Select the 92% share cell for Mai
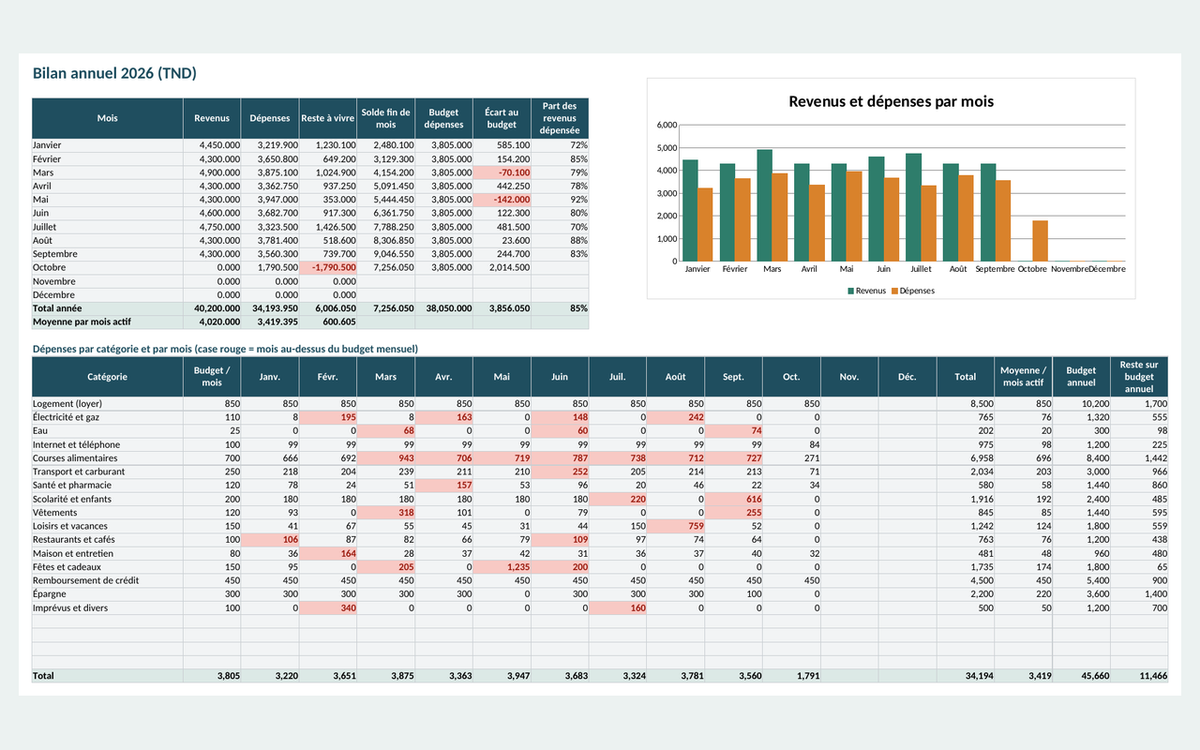 click(560, 199)
